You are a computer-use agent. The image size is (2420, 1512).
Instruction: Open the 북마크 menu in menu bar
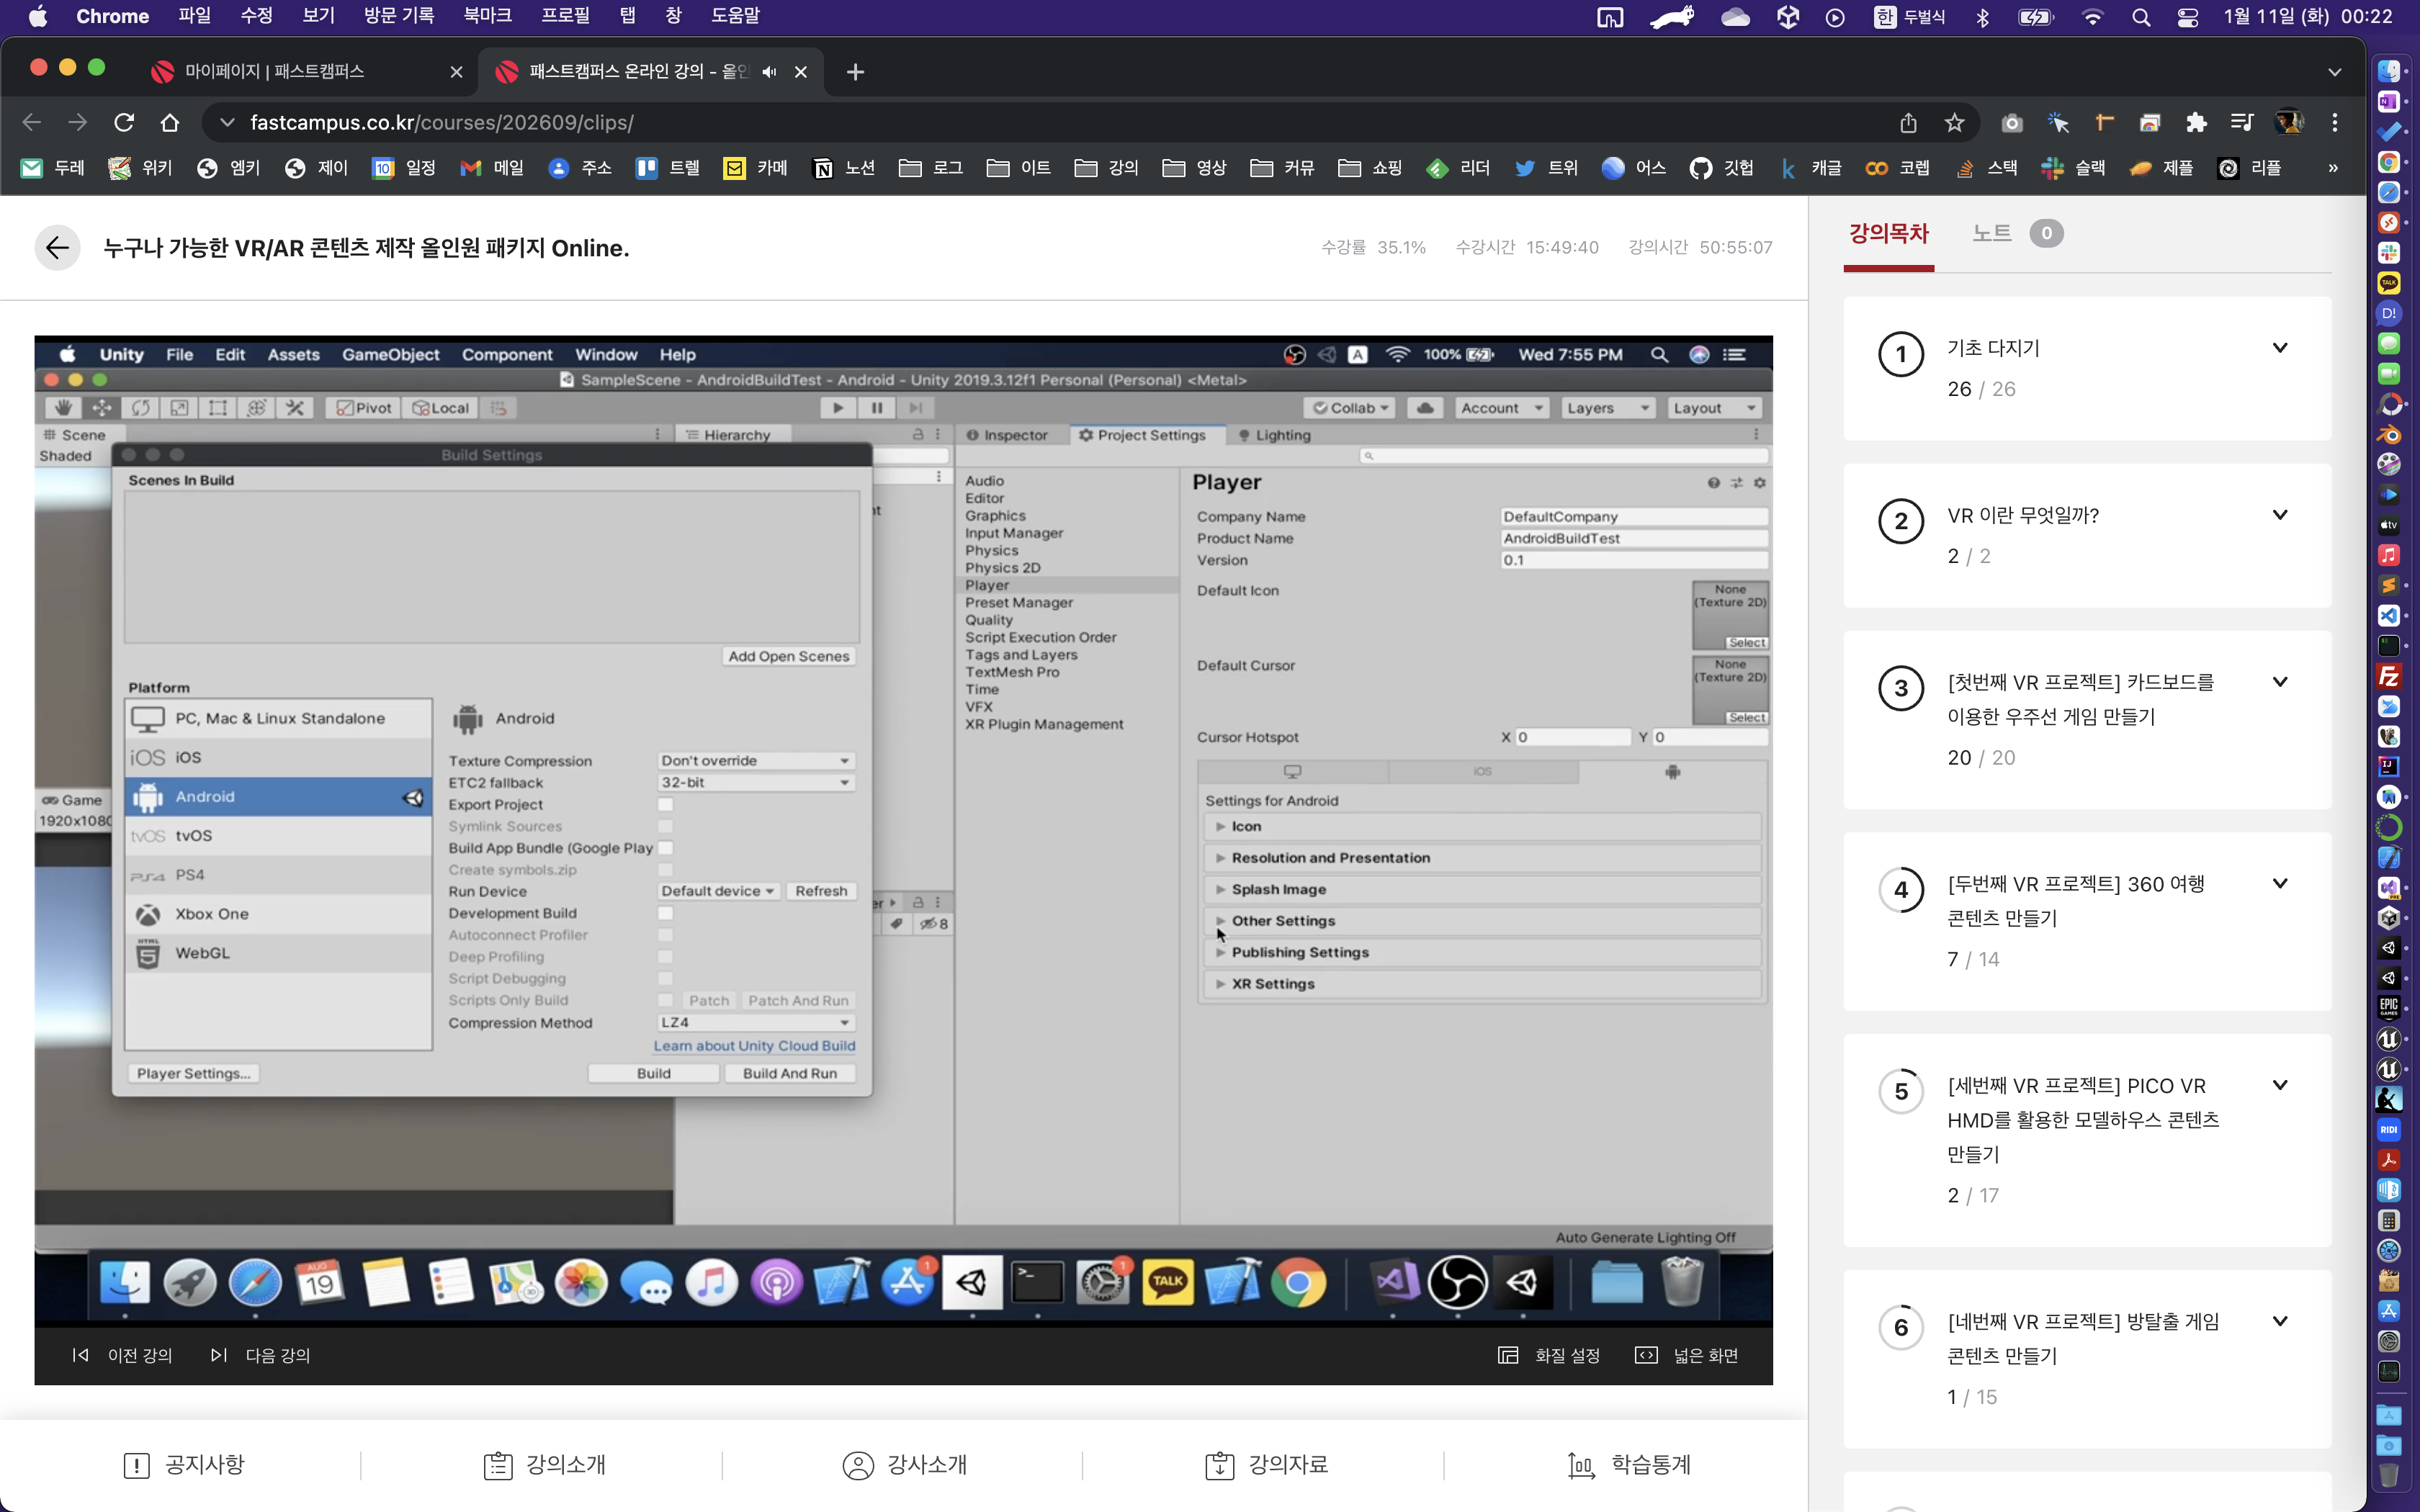[x=487, y=16]
